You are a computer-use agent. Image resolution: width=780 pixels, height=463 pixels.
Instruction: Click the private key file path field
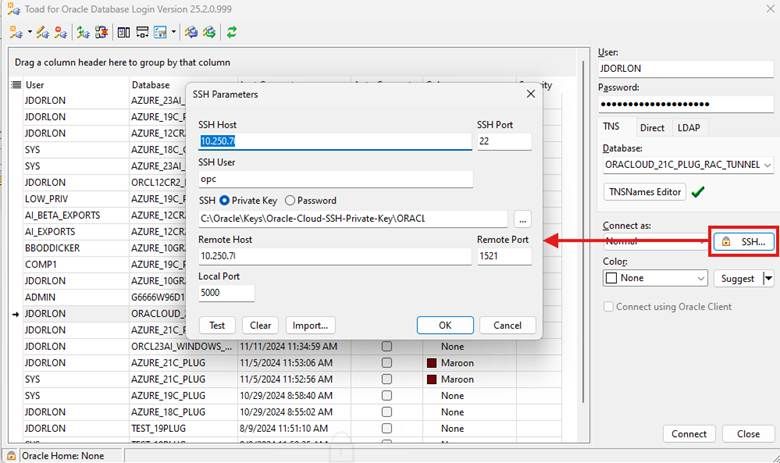(353, 218)
